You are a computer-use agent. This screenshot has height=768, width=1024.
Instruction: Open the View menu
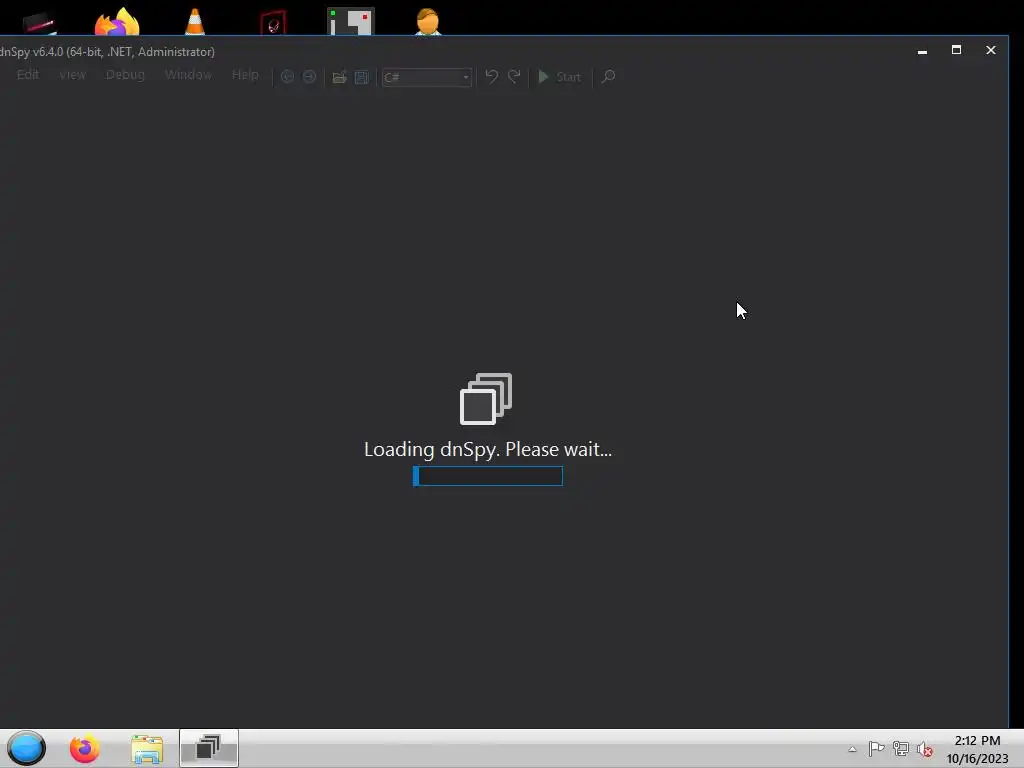click(x=72, y=75)
